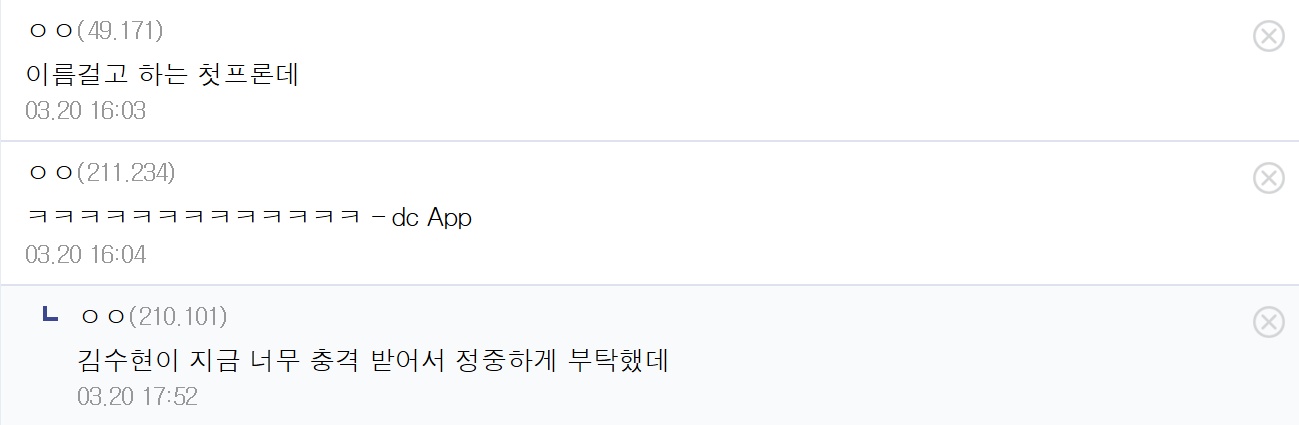This screenshot has height=425, width=1299.
Task: Click the IP label (210.101)
Action: [x=178, y=317]
